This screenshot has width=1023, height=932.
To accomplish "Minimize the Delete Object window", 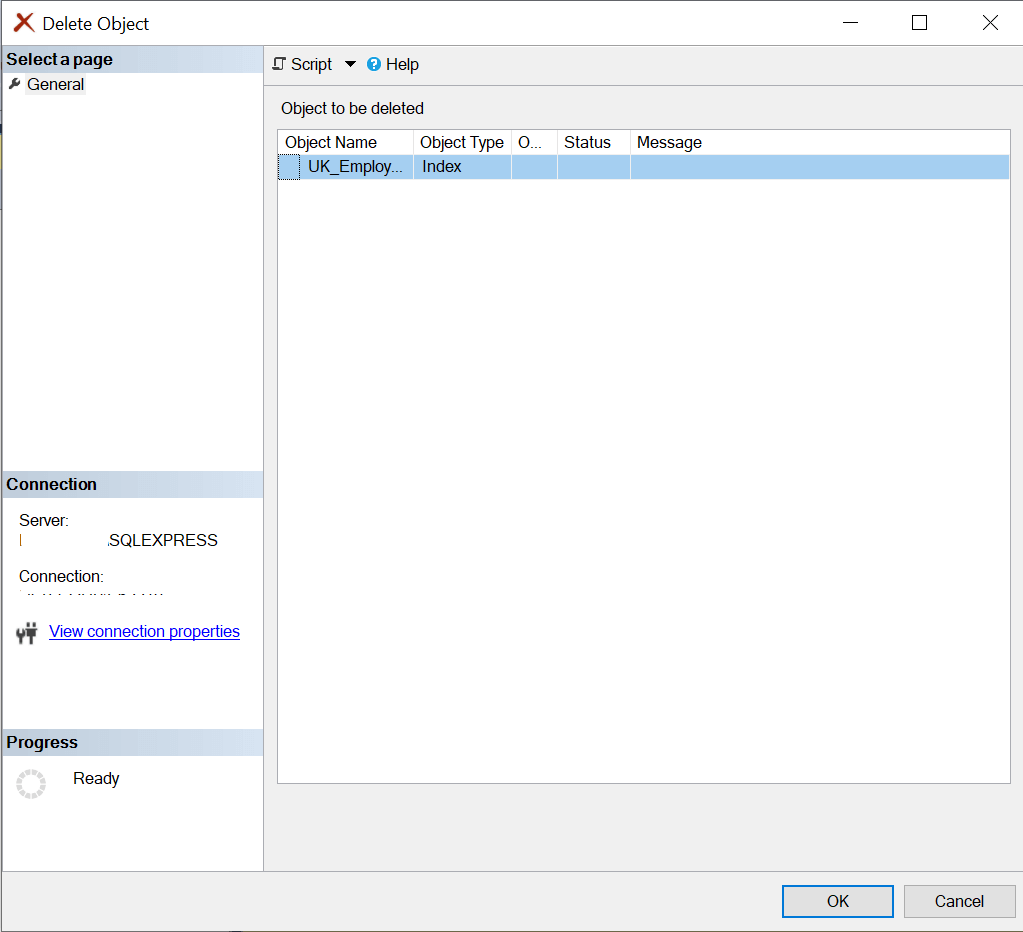I will (850, 23).
